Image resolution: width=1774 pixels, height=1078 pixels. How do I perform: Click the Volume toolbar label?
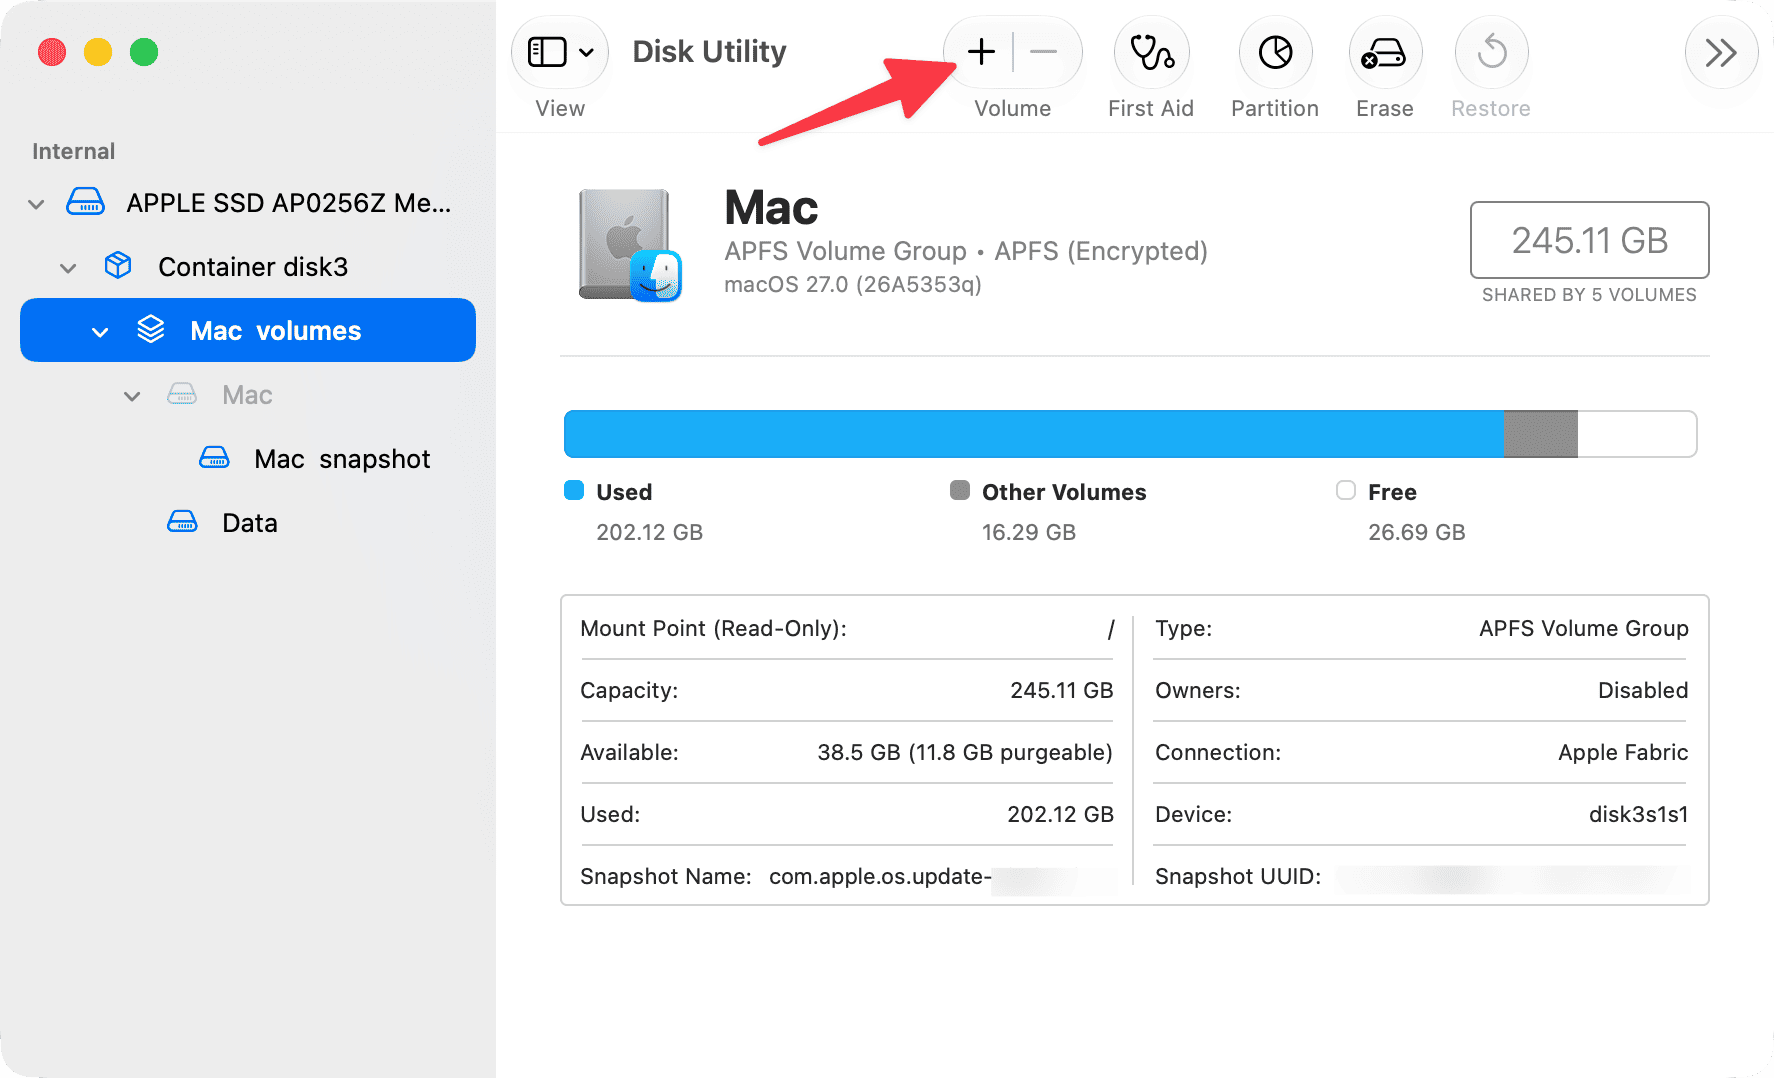pyautogui.click(x=1012, y=108)
